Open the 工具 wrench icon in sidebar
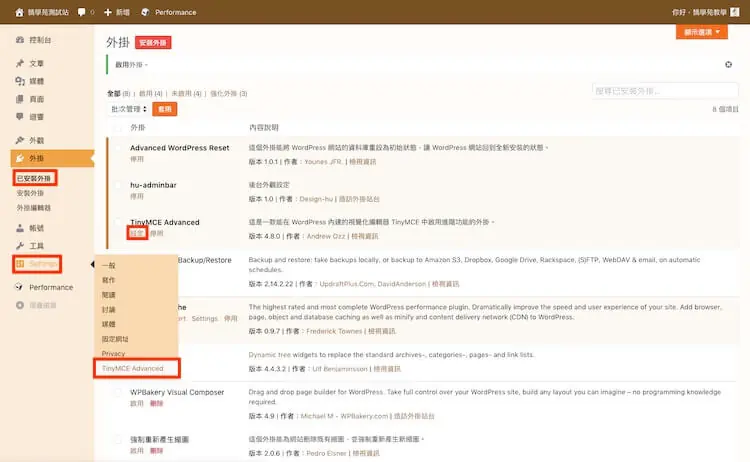The height and width of the screenshot is (462, 750). pos(20,246)
